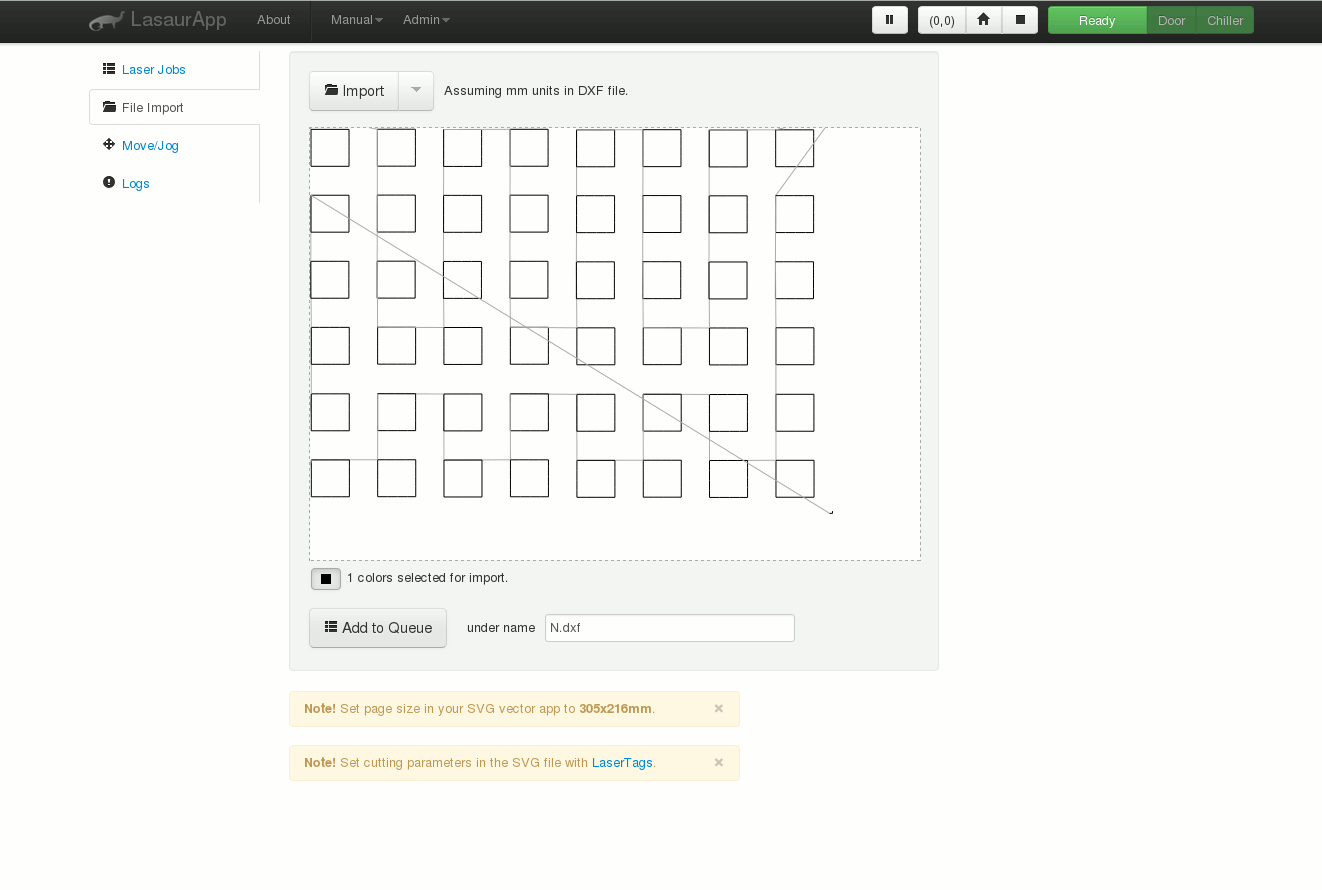The height and width of the screenshot is (890, 1322).
Task: Expand the Admin dropdown menu
Action: point(426,20)
